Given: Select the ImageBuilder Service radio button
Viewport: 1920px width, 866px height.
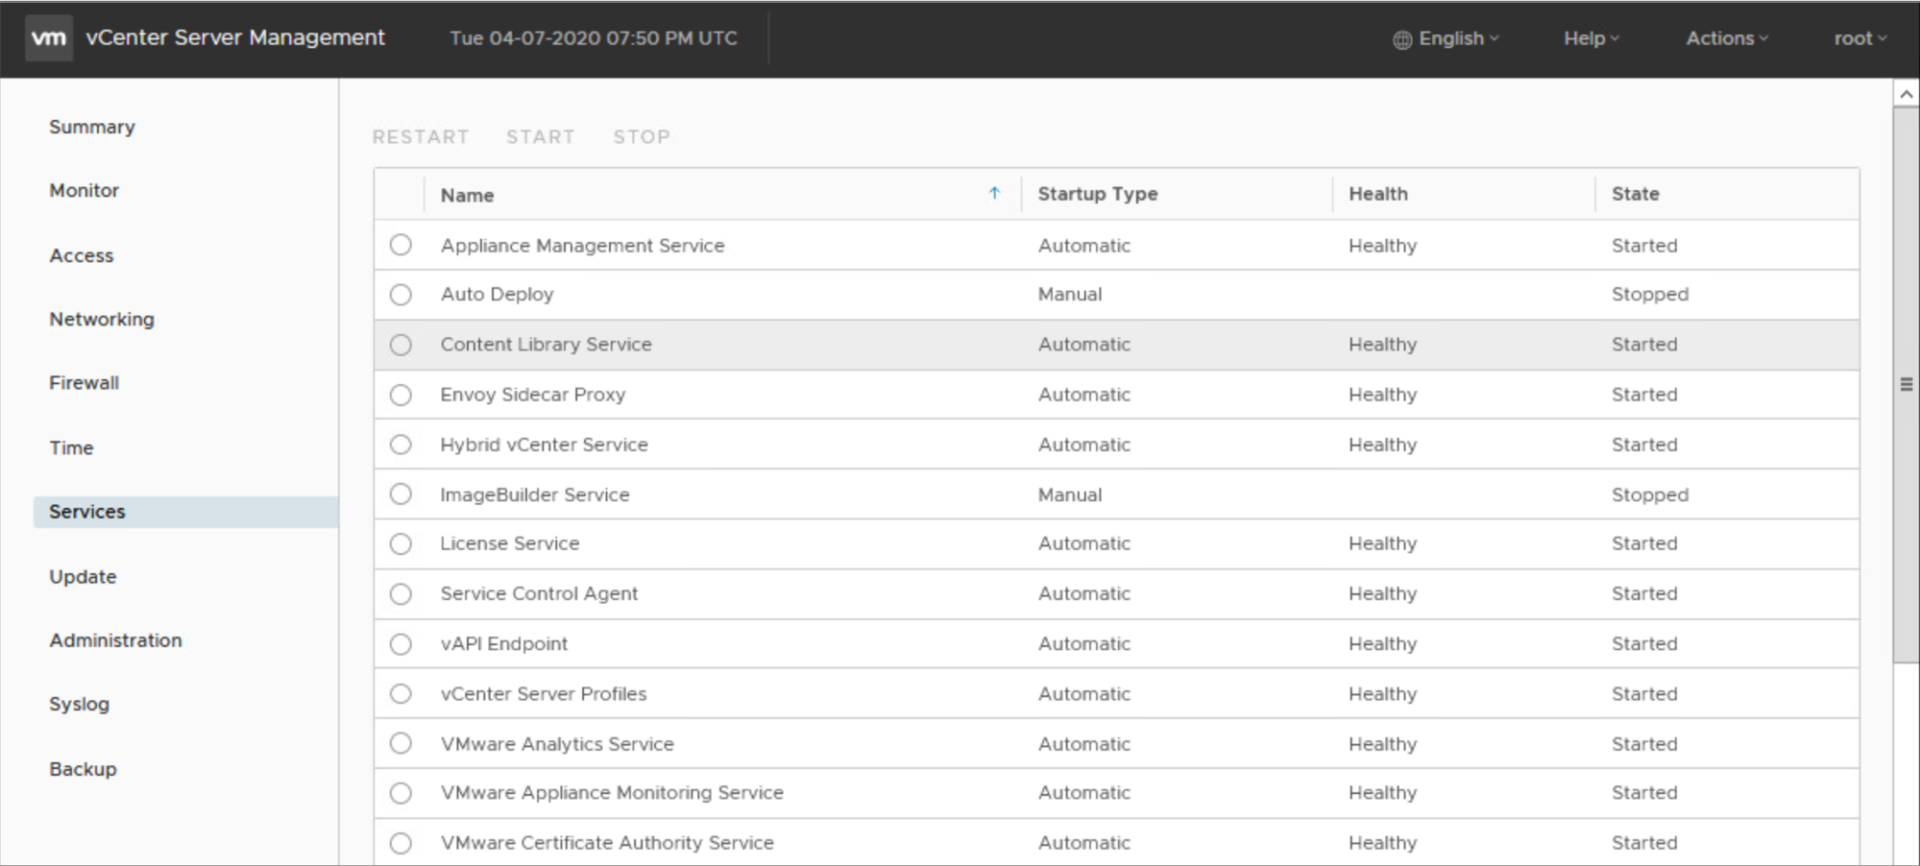Looking at the screenshot, I should (x=401, y=494).
